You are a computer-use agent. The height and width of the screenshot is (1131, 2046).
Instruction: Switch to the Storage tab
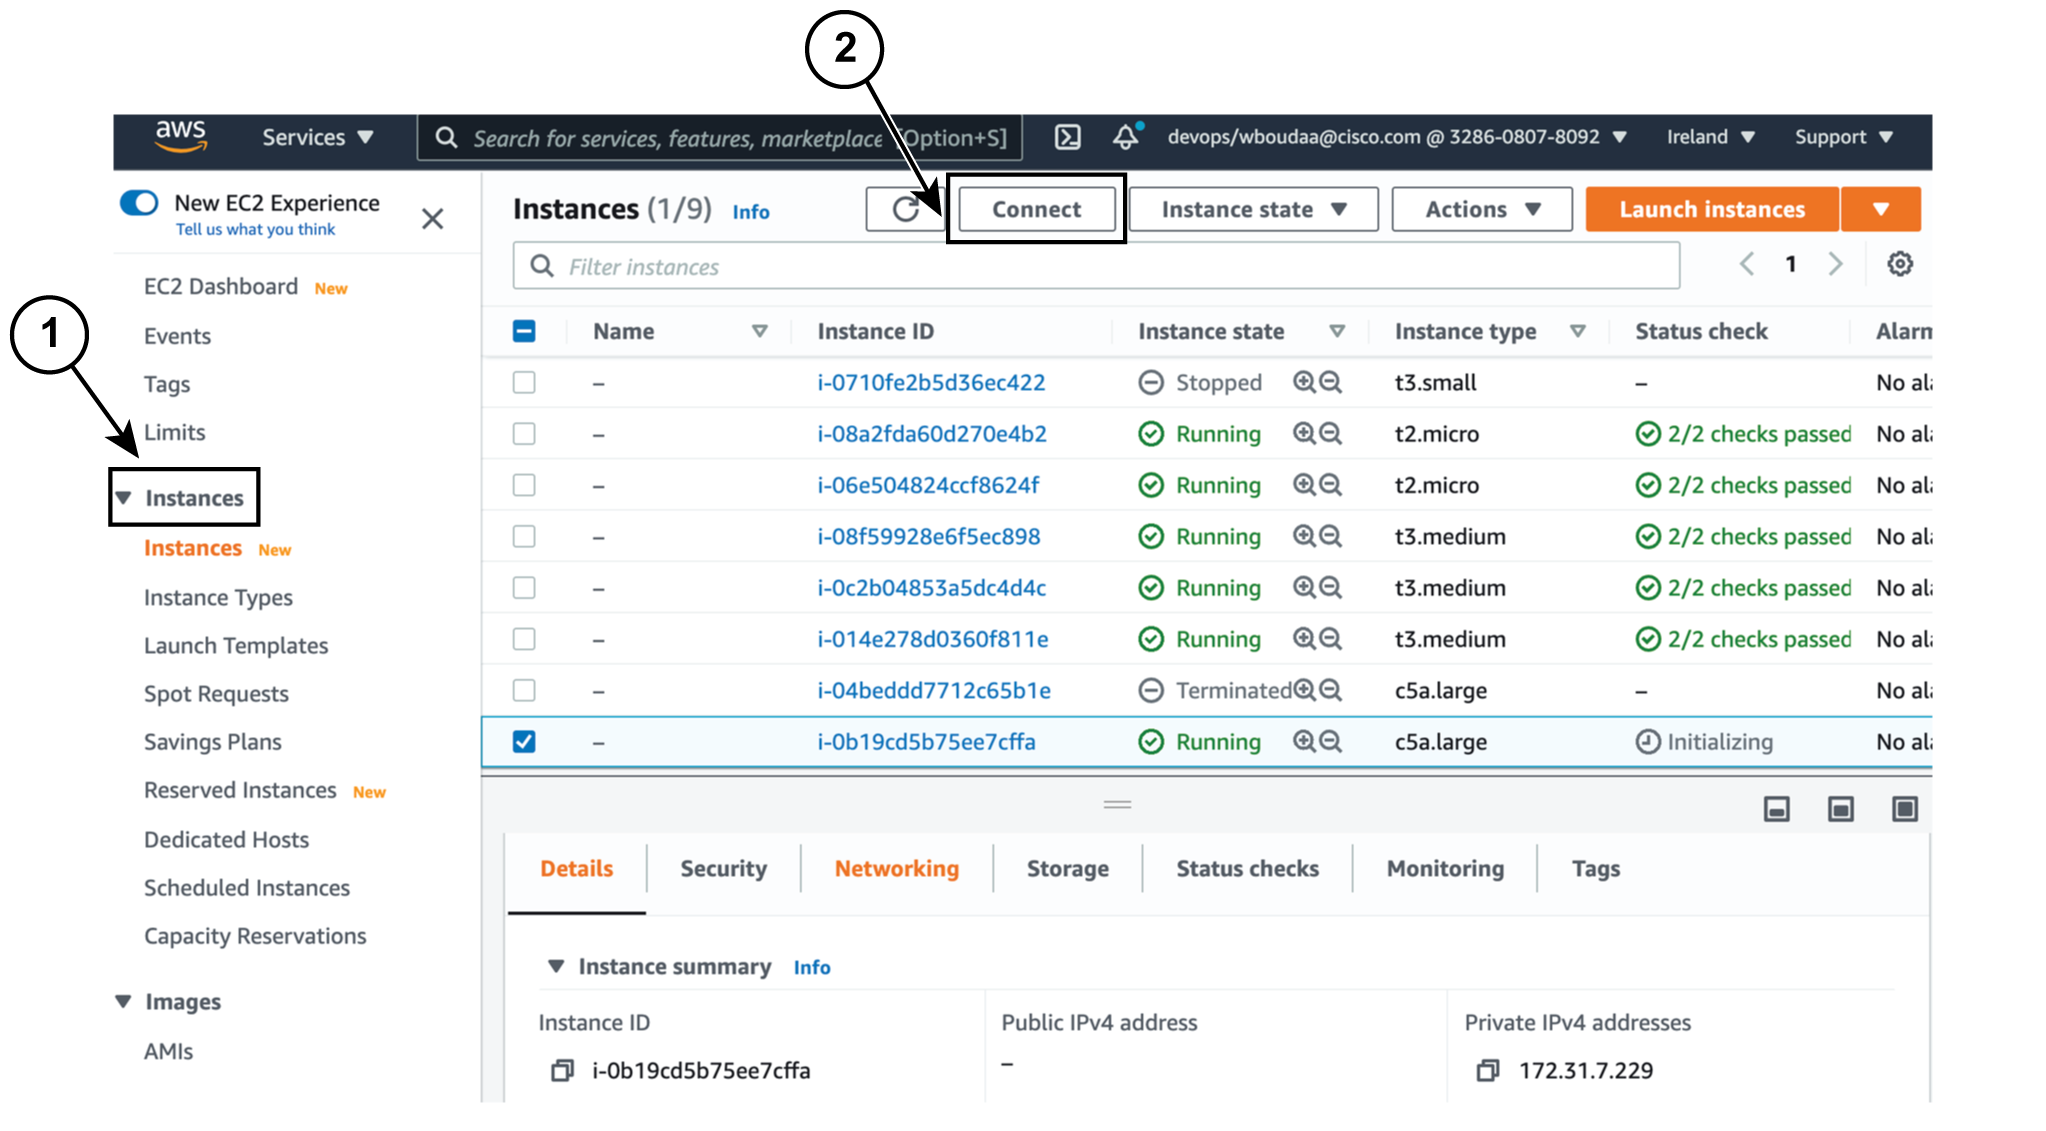[x=1068, y=868]
